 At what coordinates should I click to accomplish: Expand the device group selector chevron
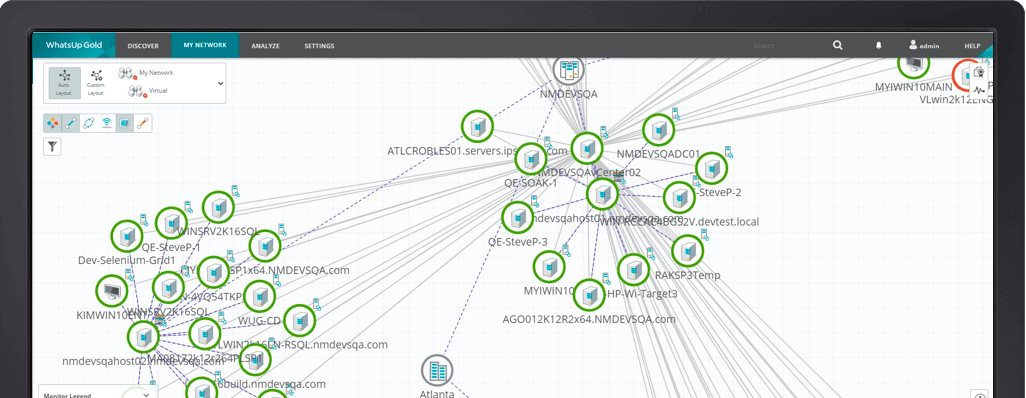[x=221, y=83]
